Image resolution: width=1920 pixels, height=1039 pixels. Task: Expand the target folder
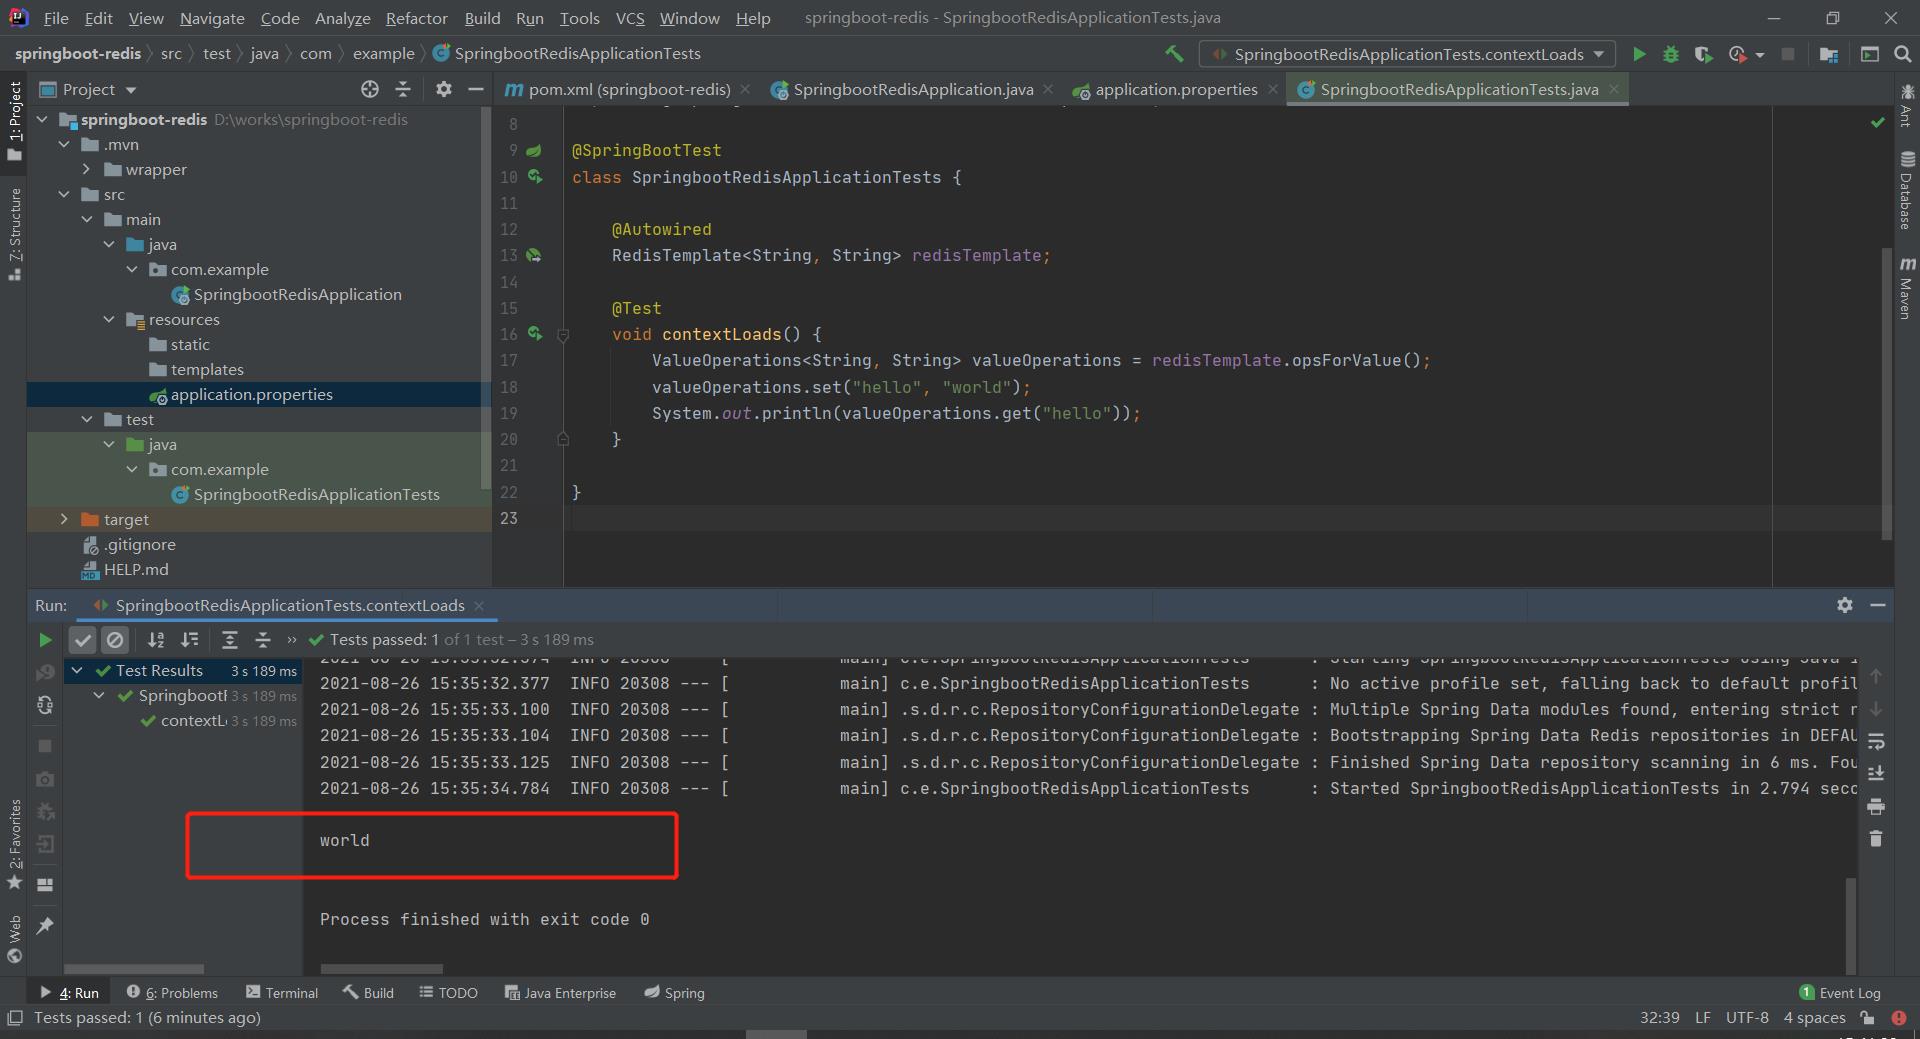64,519
